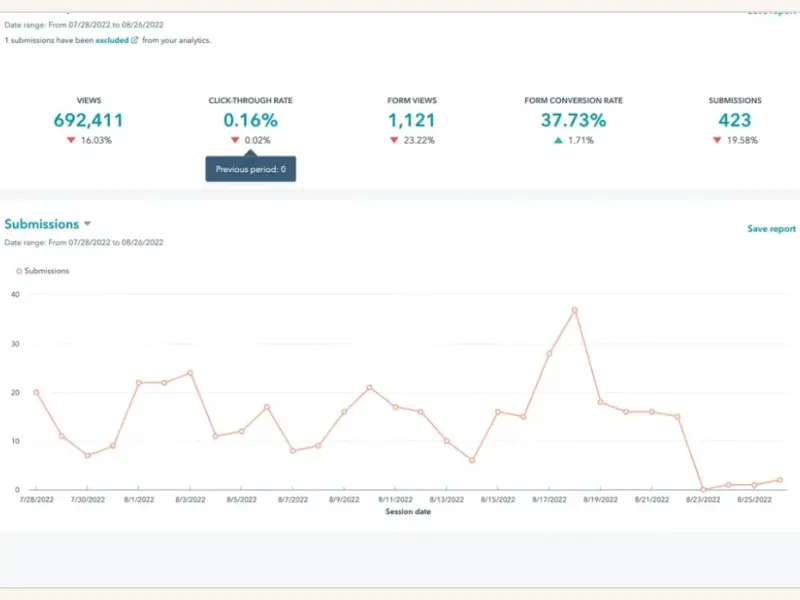
Task: Expand the Submissions chart title dropdown
Action: click(x=87, y=224)
